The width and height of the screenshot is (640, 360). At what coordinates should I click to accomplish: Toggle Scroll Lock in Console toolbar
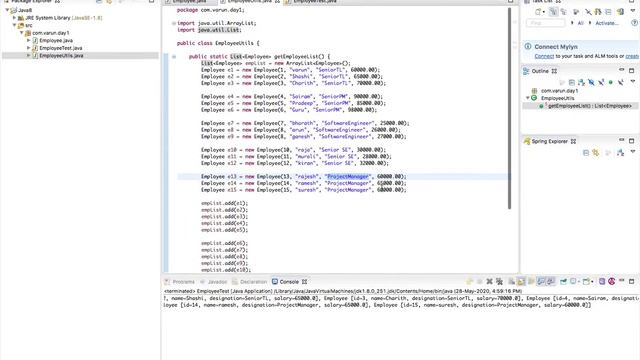click(x=521, y=281)
